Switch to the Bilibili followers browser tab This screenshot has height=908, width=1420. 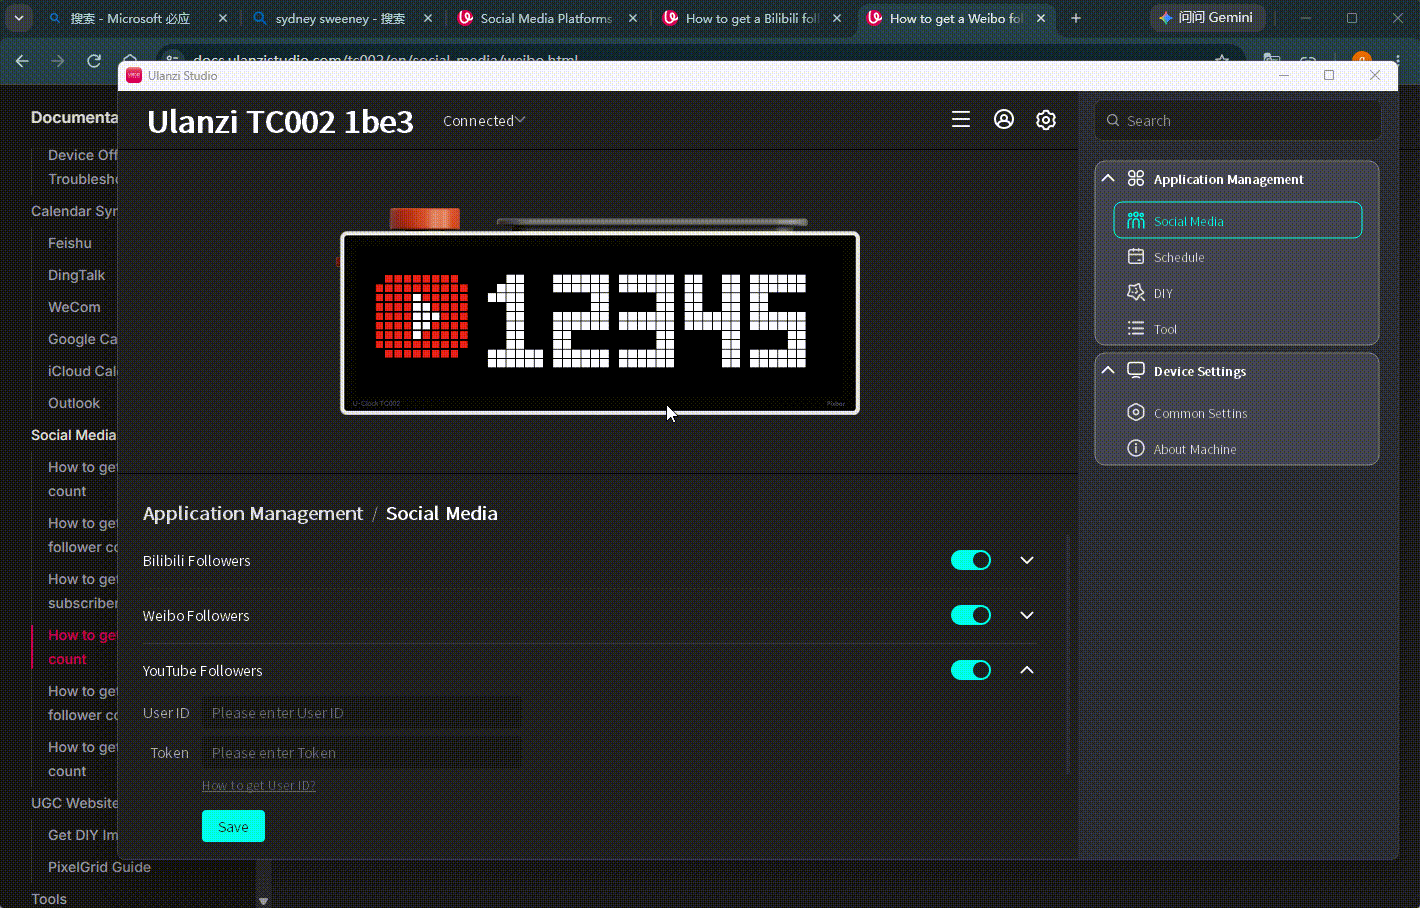point(752,18)
